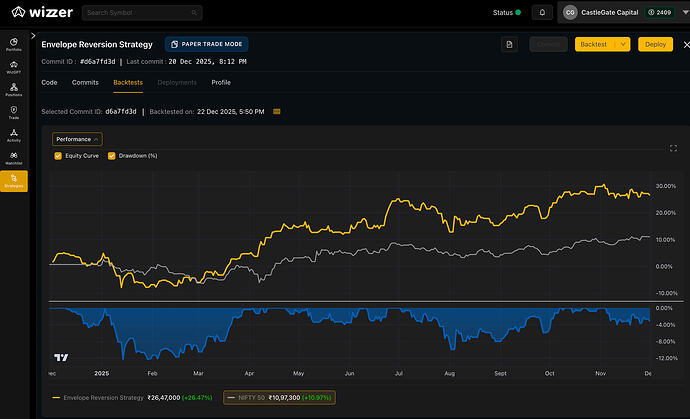Click the +10.97% NIFTY return
The image size is (690, 419).
(316, 397)
